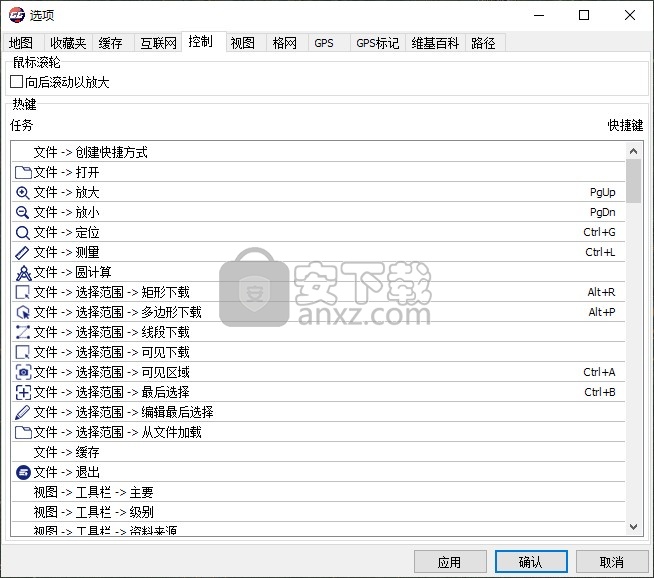The width and height of the screenshot is (654, 578).
Task: Close the 选项 dialog window
Action: click(x=630, y=15)
